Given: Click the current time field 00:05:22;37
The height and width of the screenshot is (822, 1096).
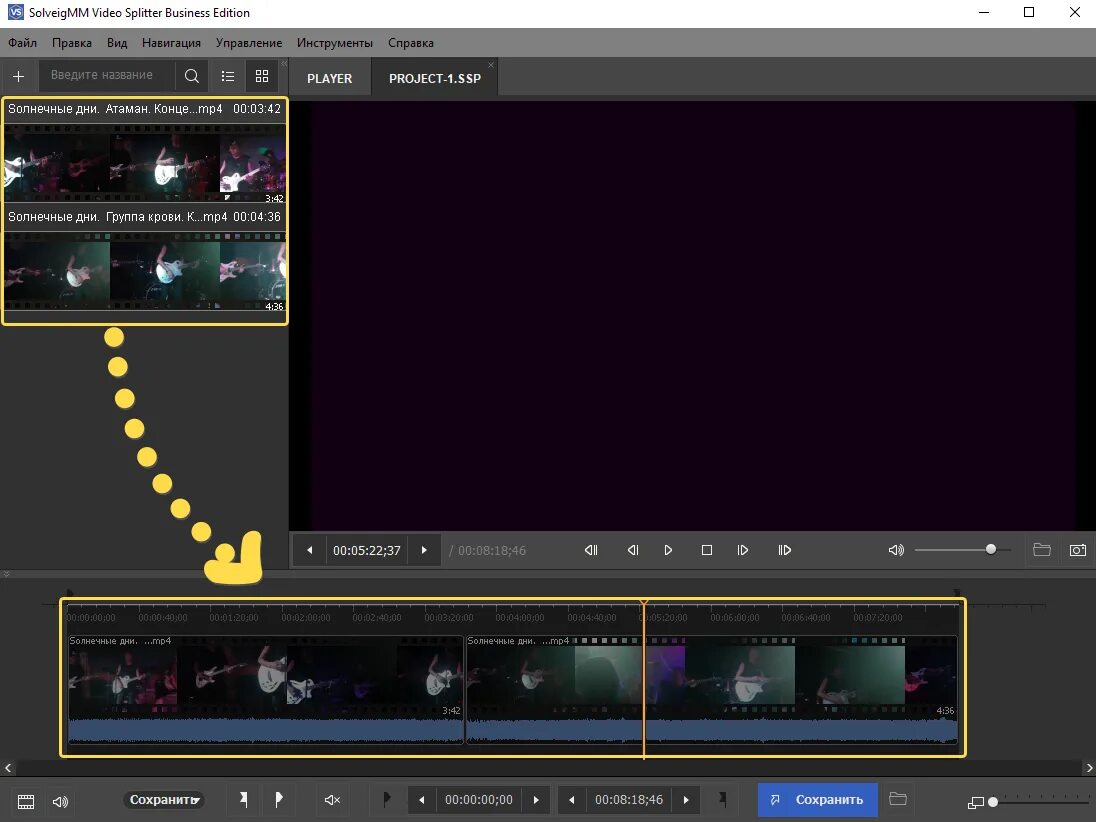Looking at the screenshot, I should coord(367,551).
